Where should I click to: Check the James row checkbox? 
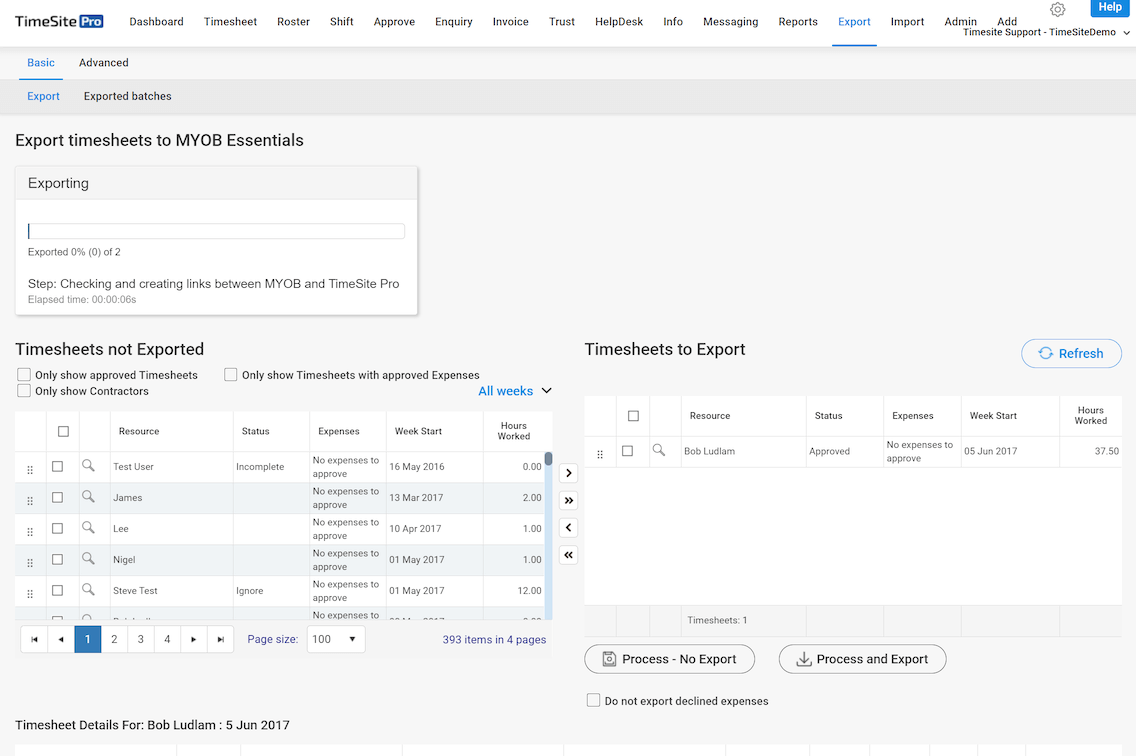tap(57, 497)
